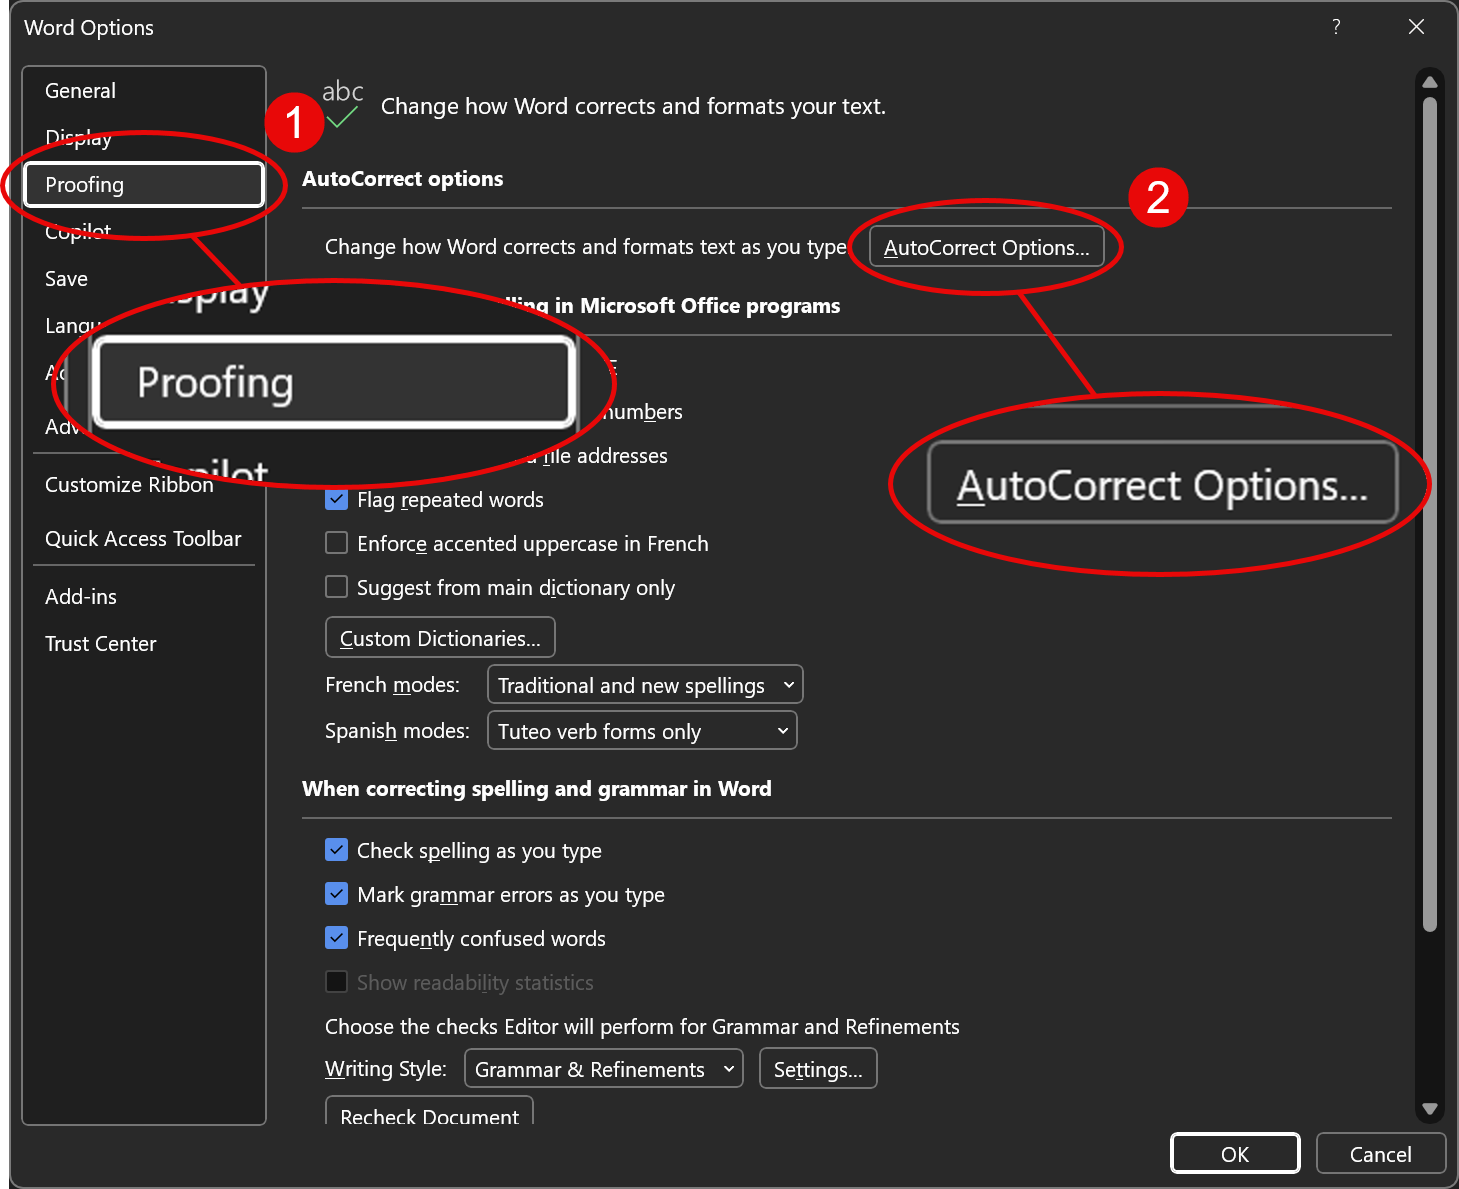Confirm with the OK button
Viewport: 1459px width, 1189px height.
click(x=1235, y=1154)
